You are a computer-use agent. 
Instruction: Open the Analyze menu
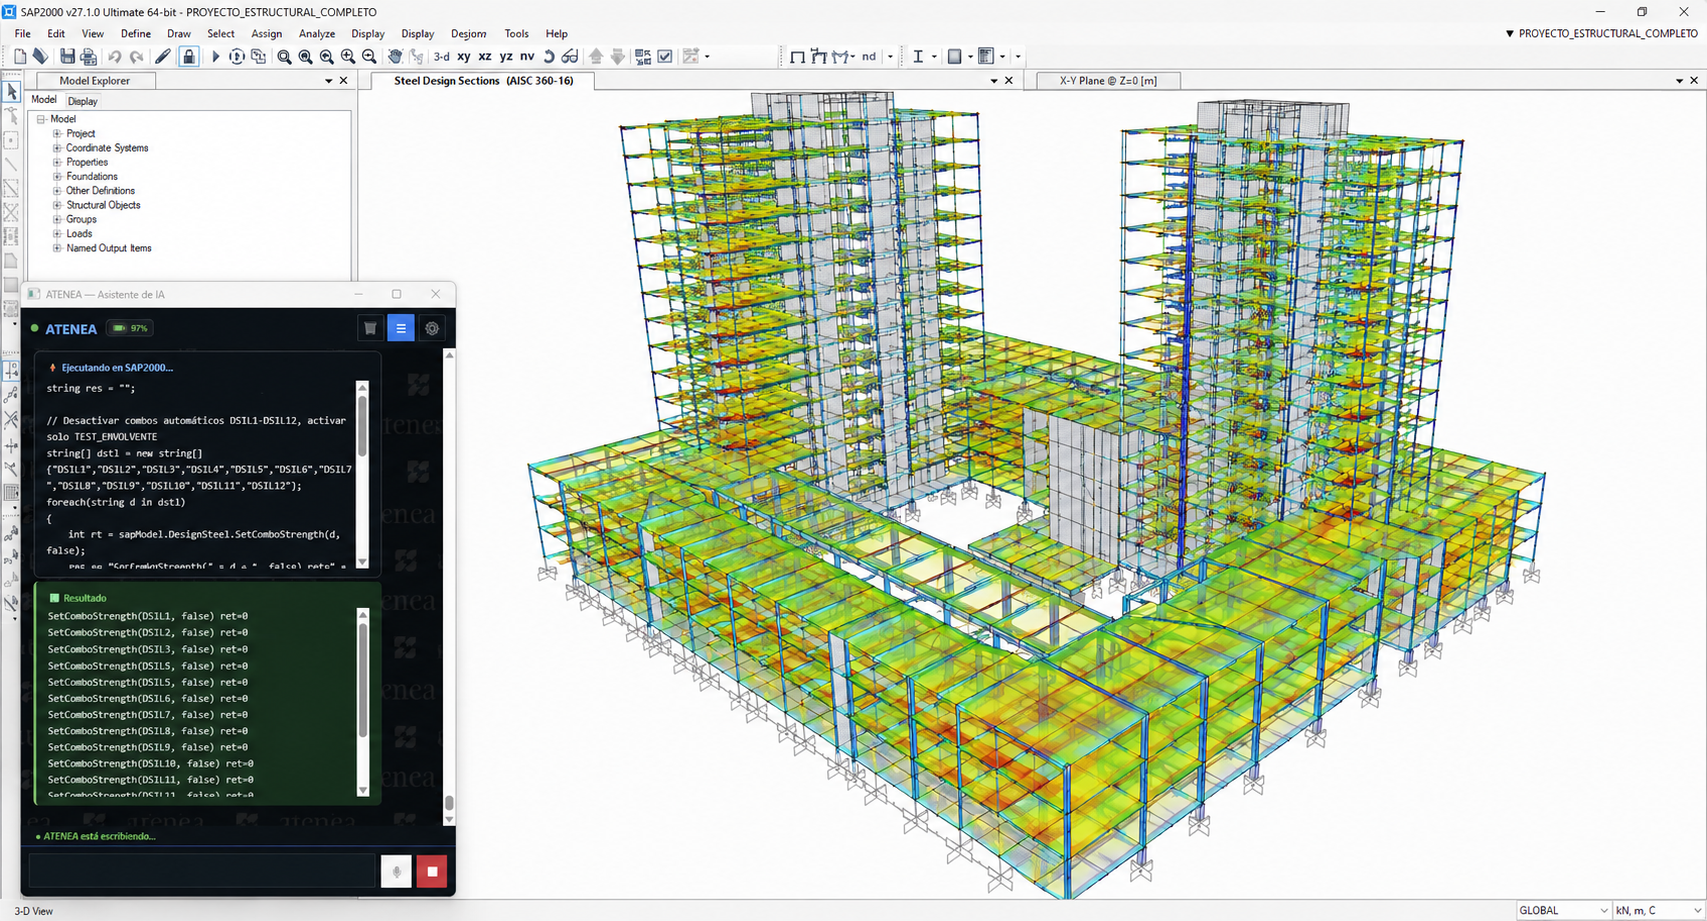click(317, 34)
